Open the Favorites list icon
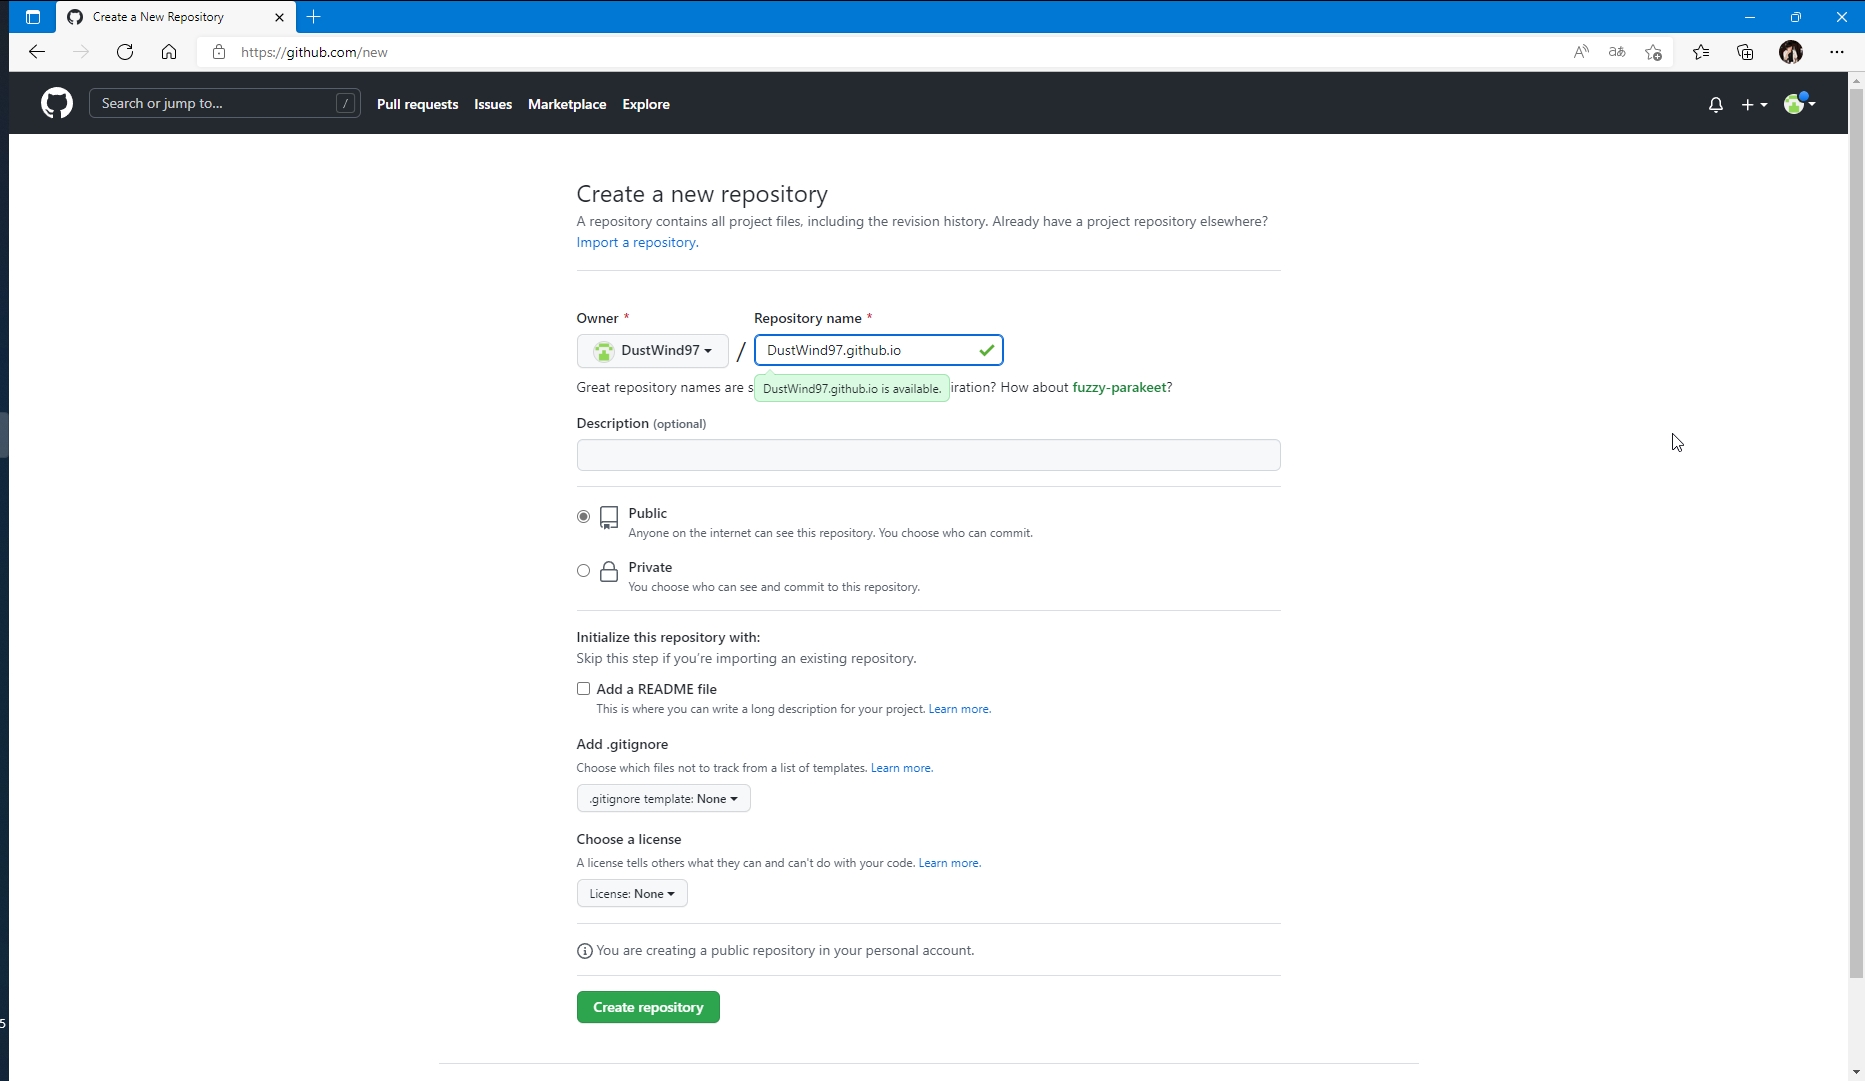Screen dimensions: 1865x1081 (x=1701, y=52)
